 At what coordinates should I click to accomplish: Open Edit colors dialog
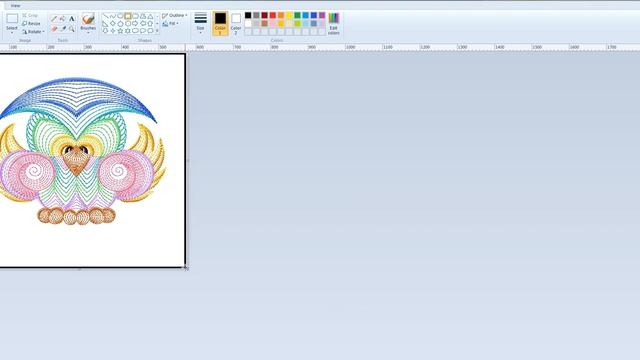click(333, 23)
